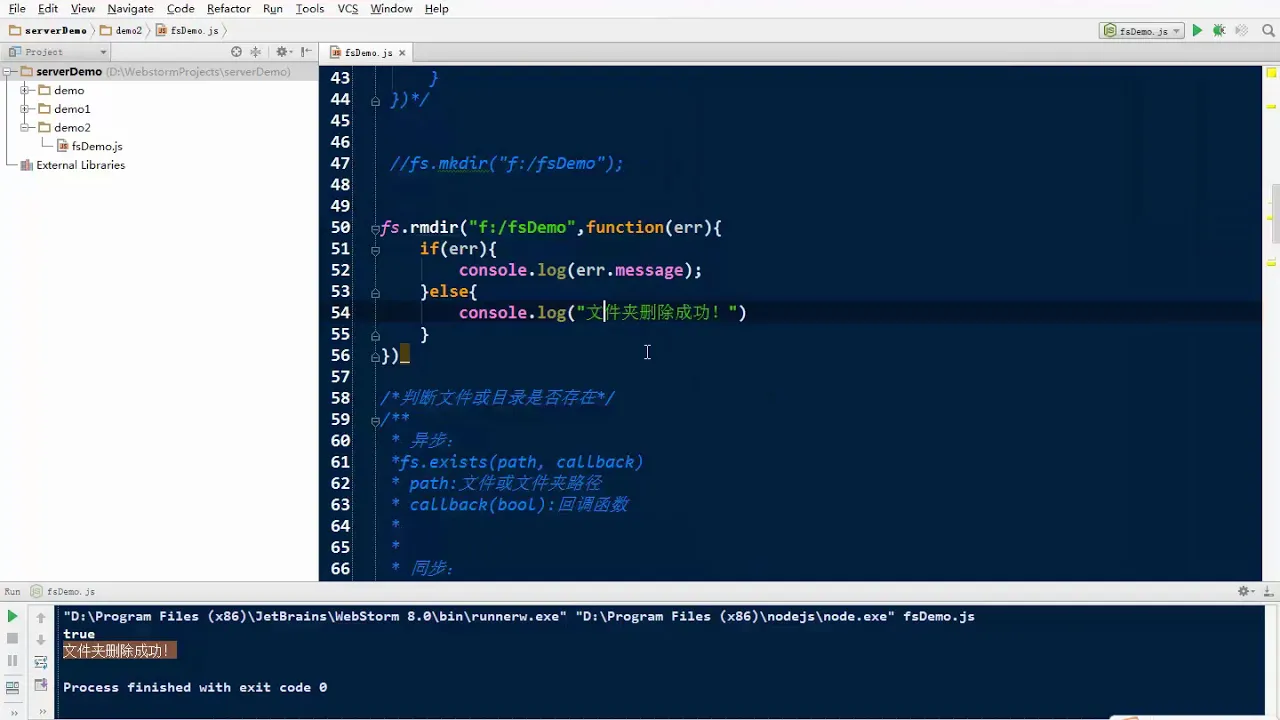This screenshot has height=720, width=1280.
Task: Click line number 58 in the gutter
Action: click(340, 398)
